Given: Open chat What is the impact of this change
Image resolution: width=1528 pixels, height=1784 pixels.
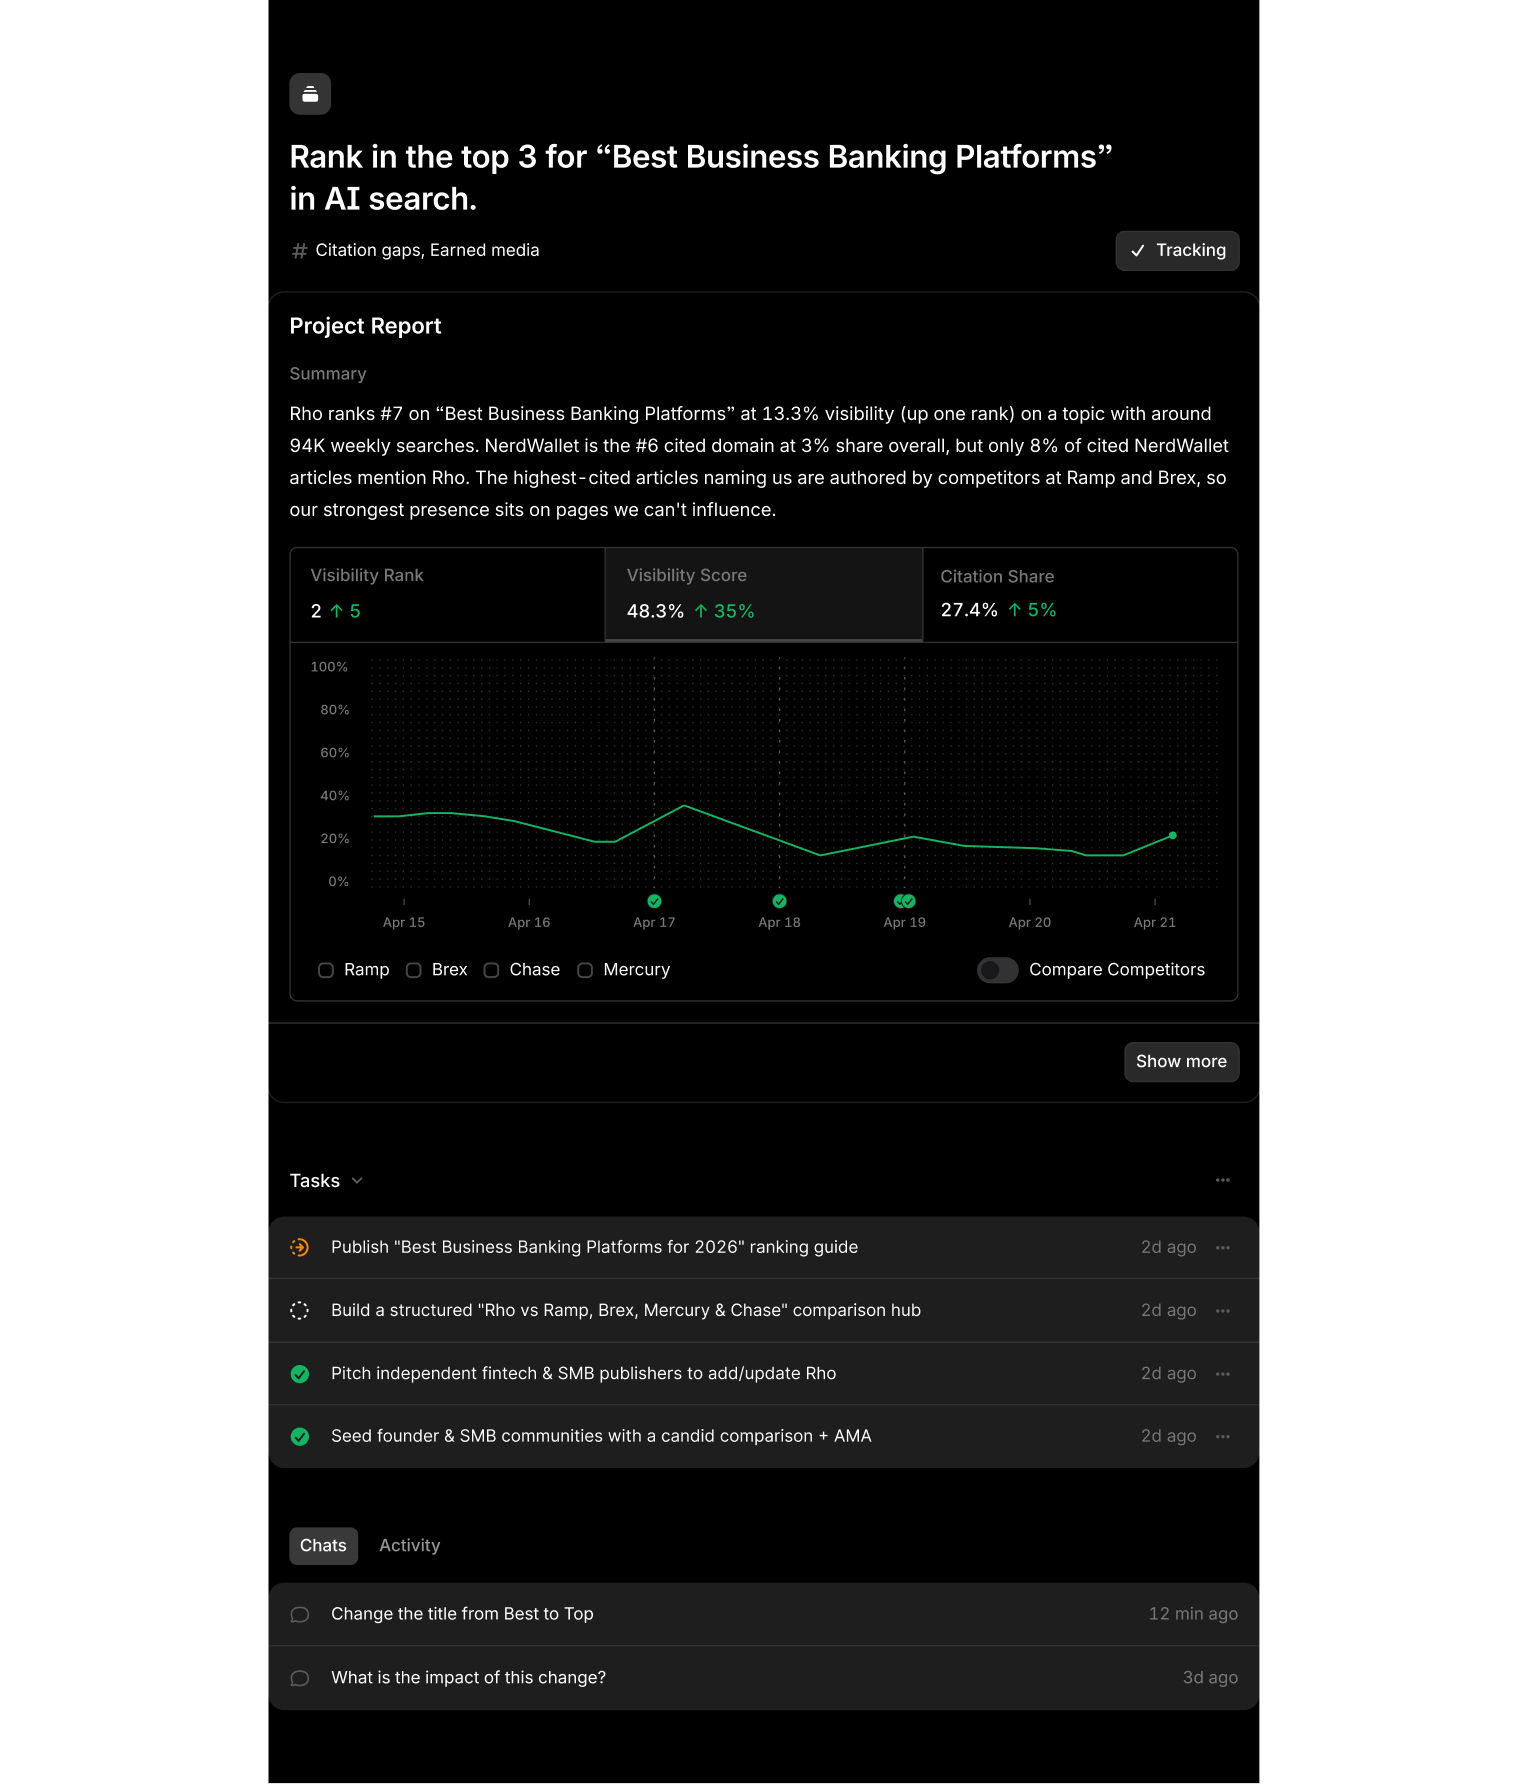Looking at the screenshot, I should pyautogui.click(x=764, y=1678).
